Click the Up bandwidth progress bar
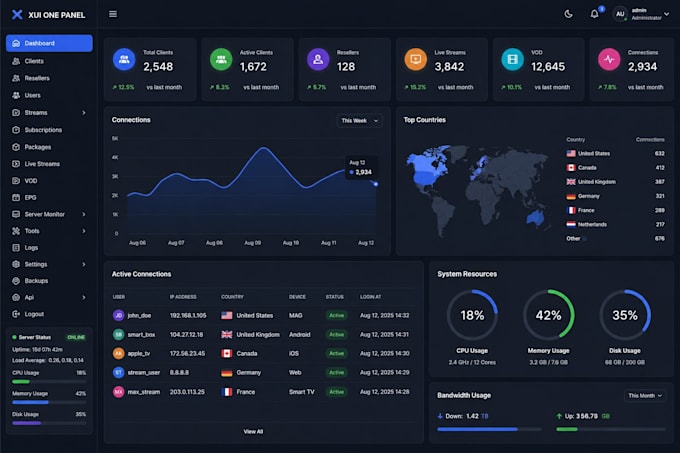Viewport: 680px width, 453px height. tap(611, 429)
